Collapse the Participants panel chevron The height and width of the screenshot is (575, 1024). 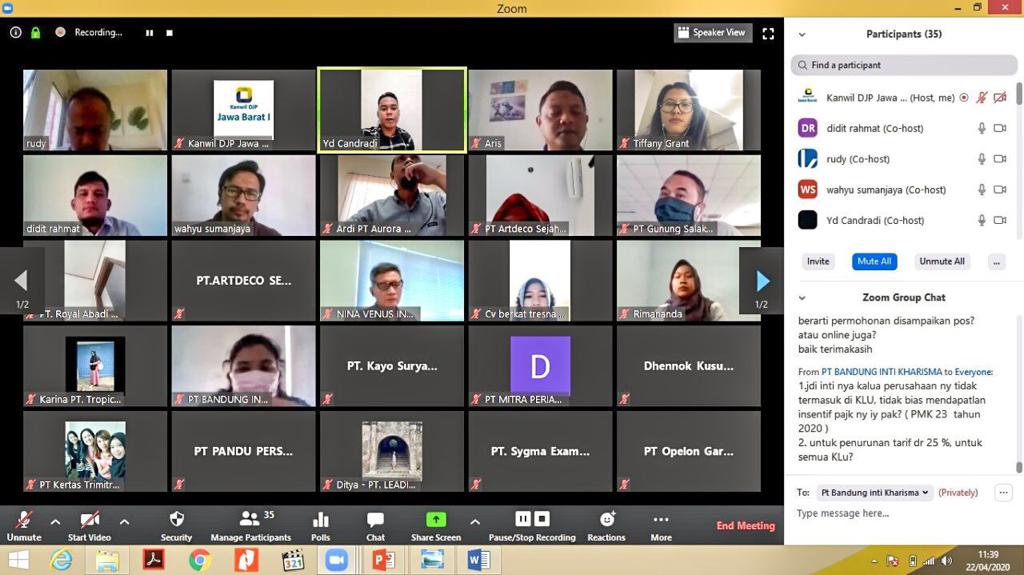[x=802, y=34]
